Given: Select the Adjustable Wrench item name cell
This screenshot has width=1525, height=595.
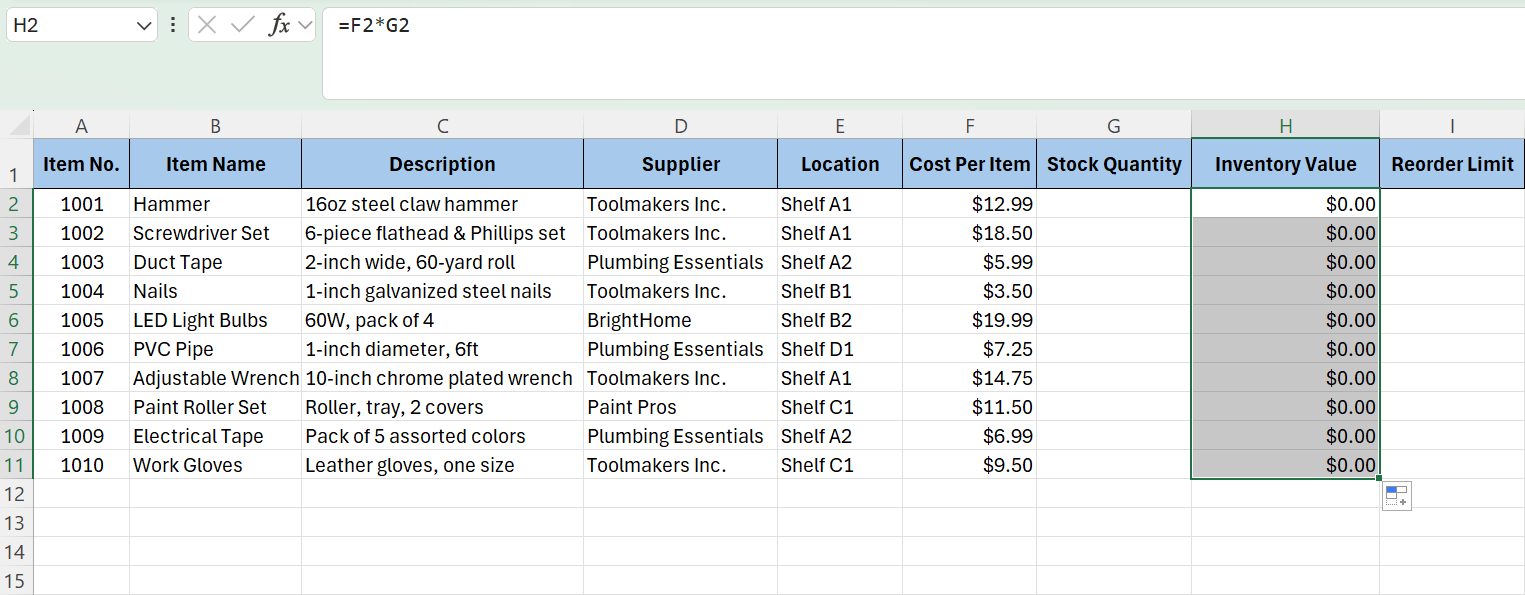Looking at the screenshot, I should coord(215,378).
